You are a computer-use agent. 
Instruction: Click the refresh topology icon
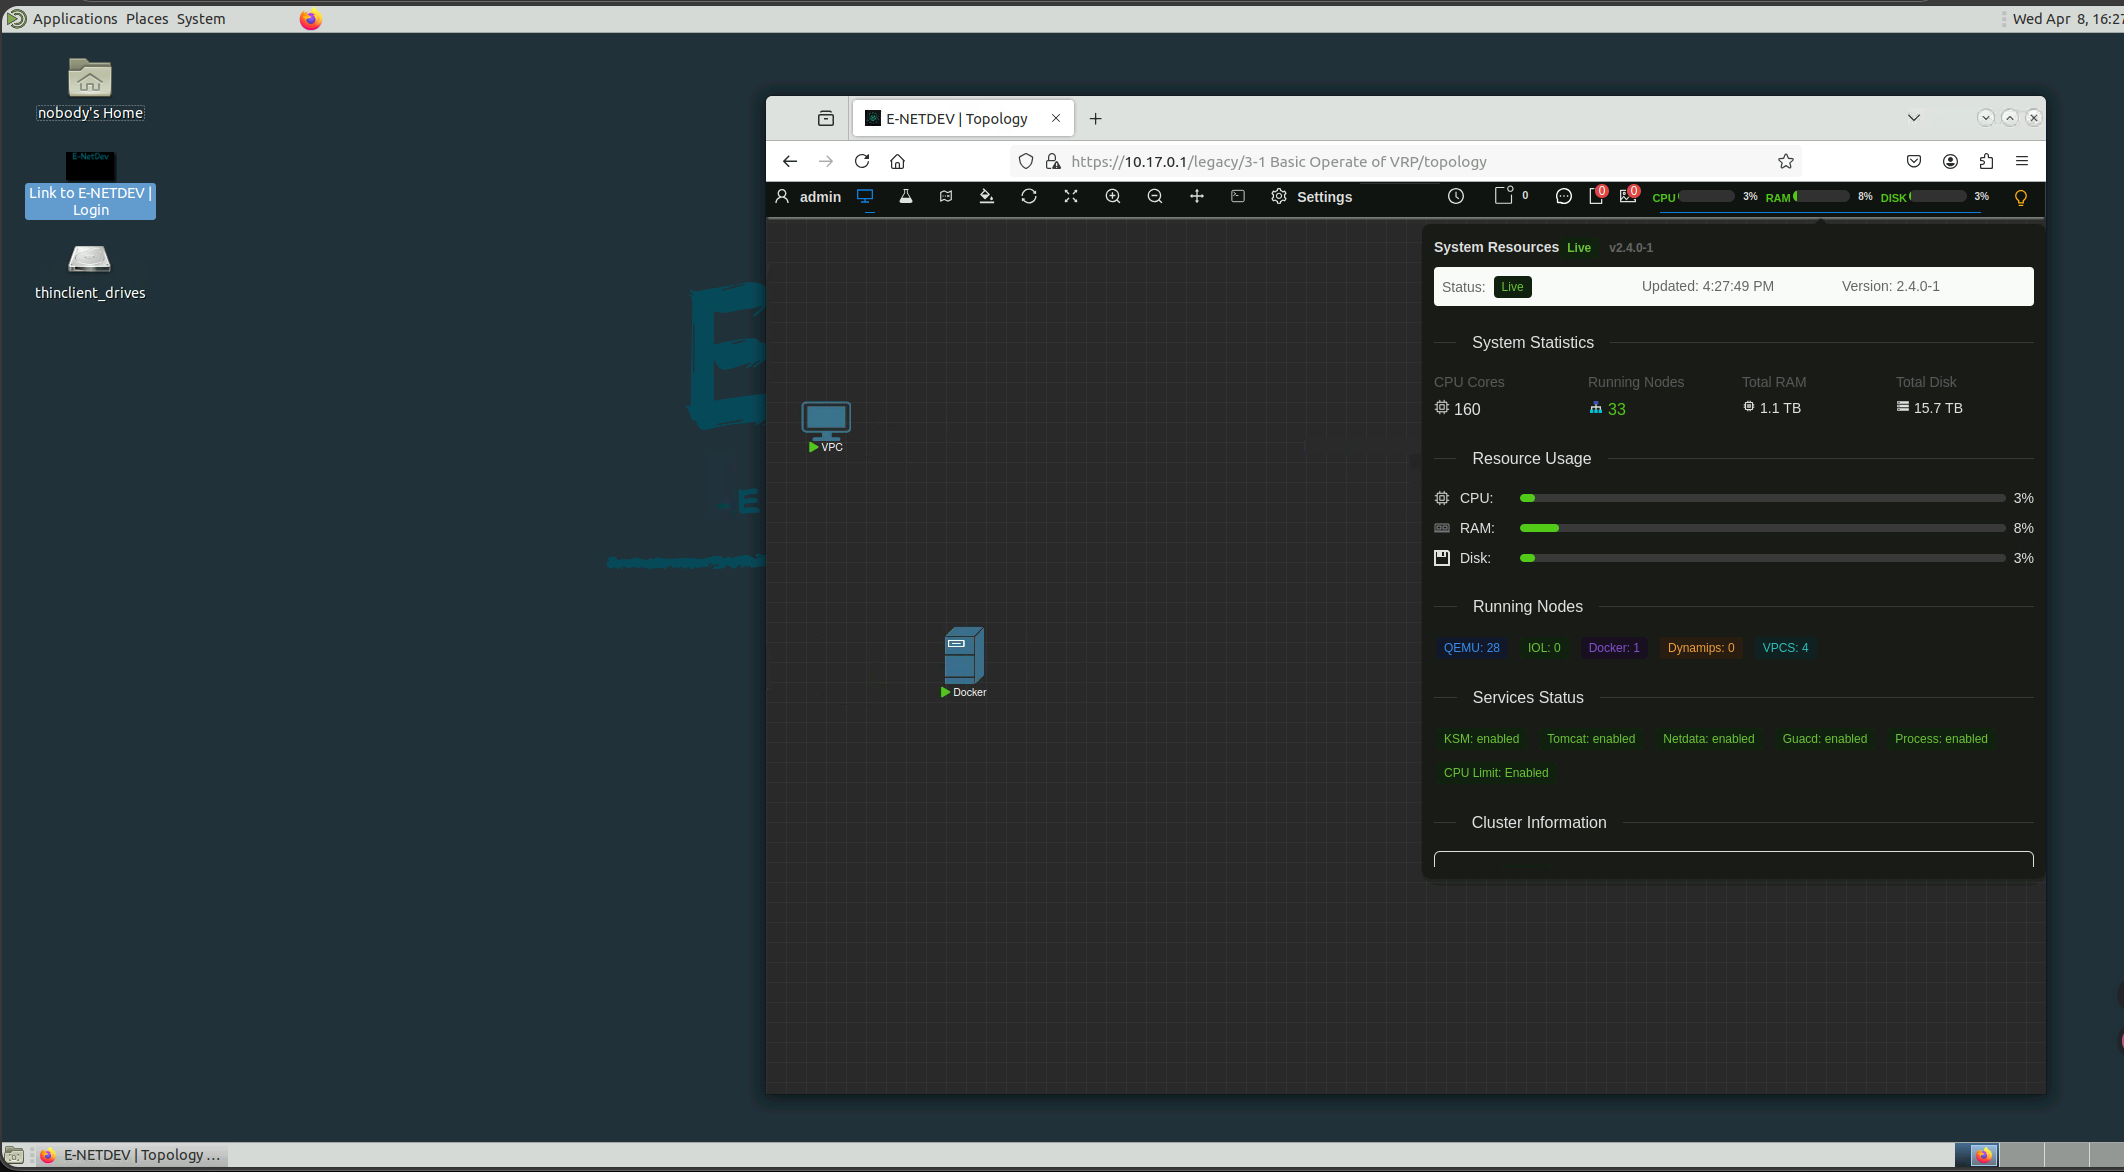[1029, 197]
